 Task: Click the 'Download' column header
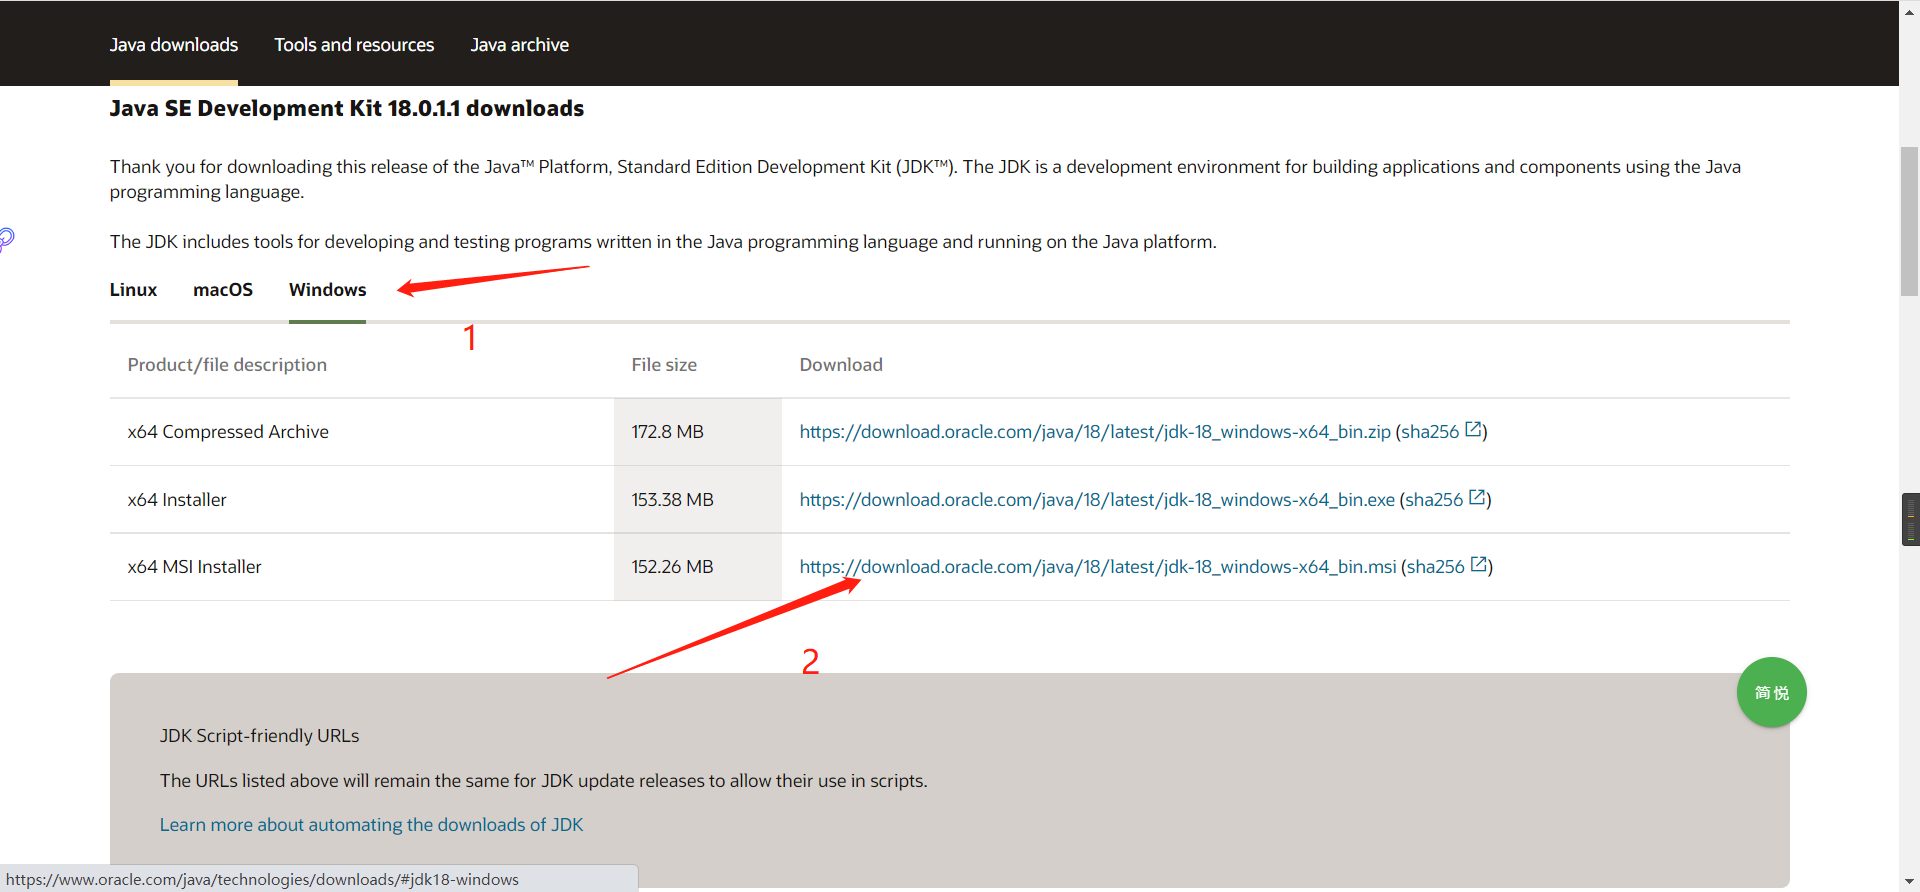coord(841,365)
